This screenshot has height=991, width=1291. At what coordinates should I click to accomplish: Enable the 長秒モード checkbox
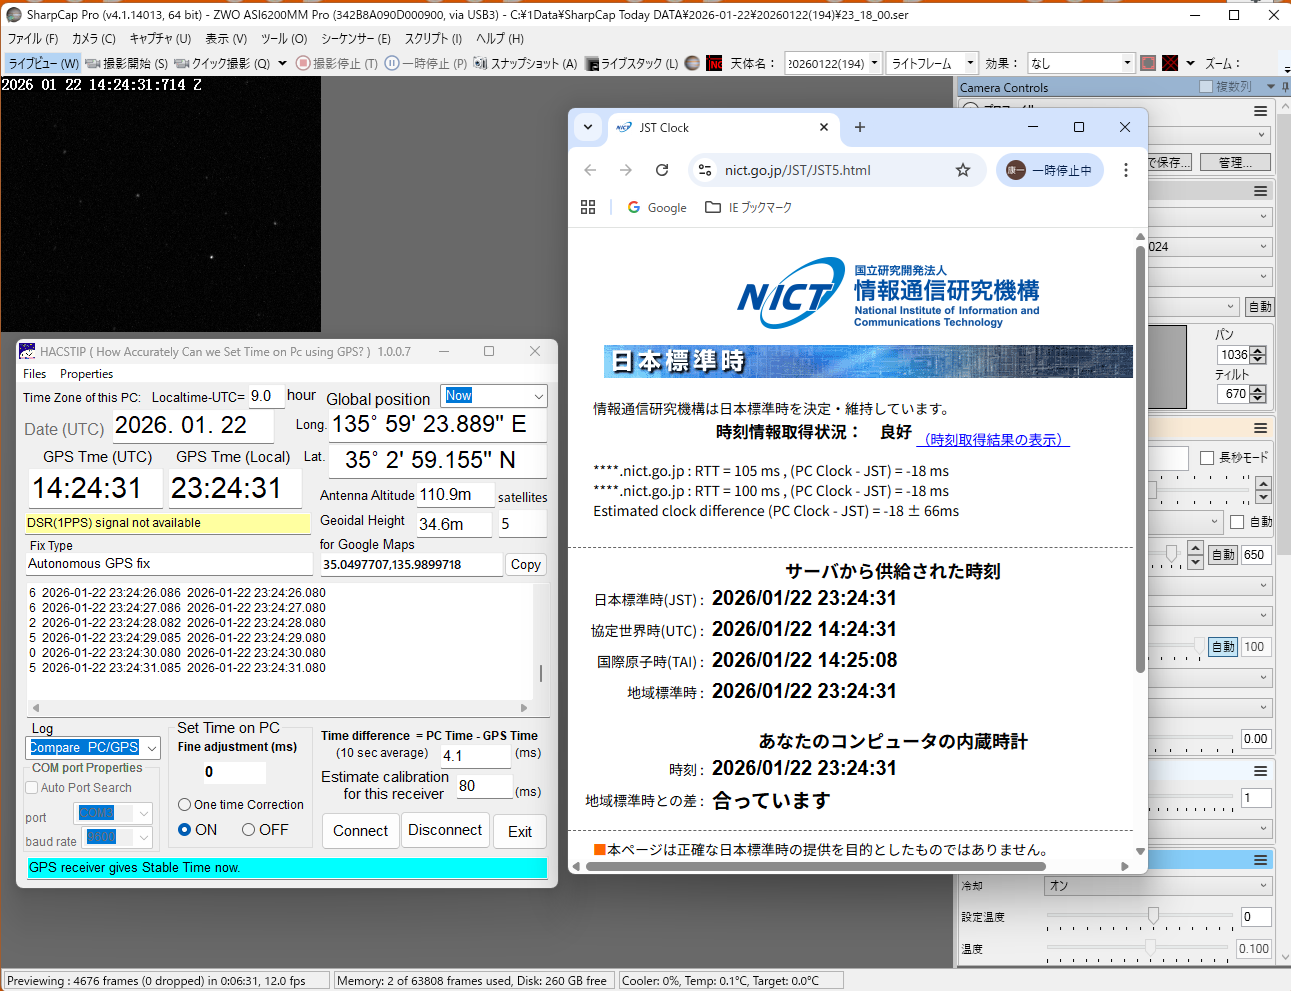[1207, 458]
